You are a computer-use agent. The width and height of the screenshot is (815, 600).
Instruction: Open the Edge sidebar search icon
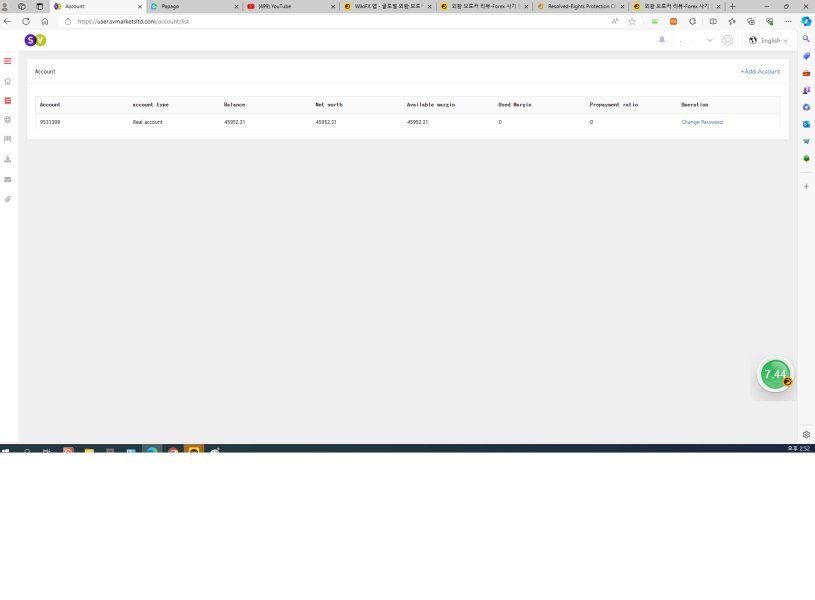pyautogui.click(x=806, y=39)
